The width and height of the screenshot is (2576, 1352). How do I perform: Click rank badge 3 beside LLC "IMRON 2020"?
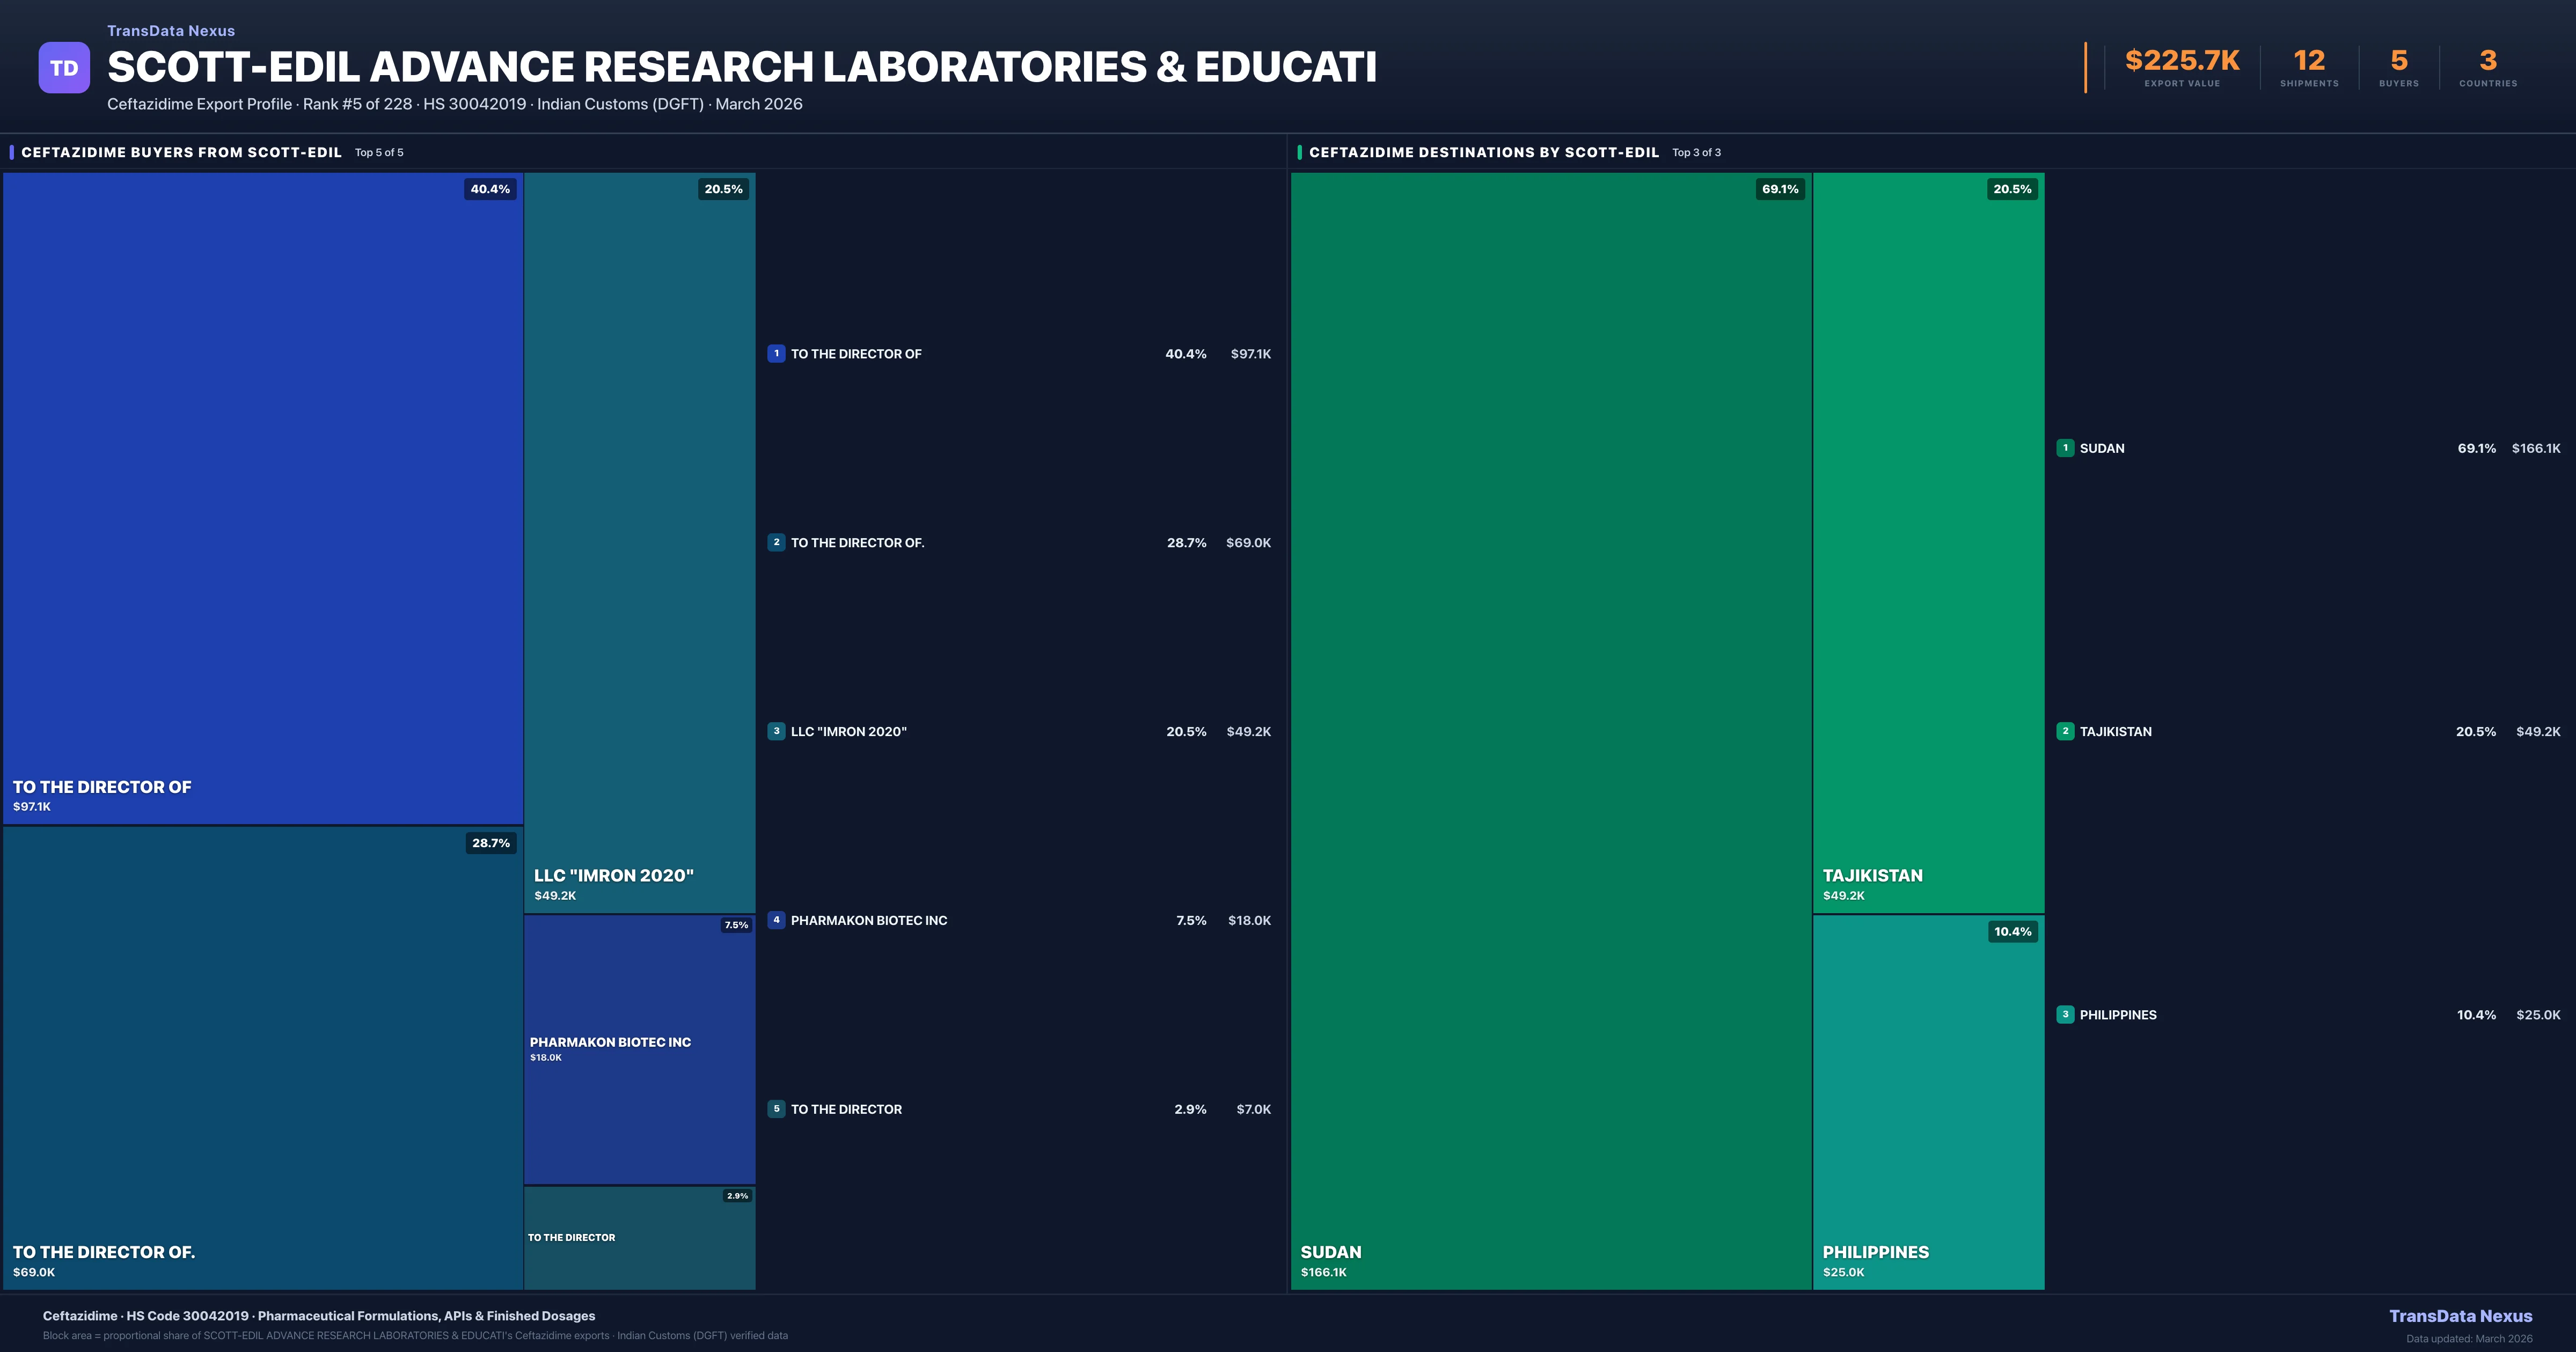[x=776, y=731]
